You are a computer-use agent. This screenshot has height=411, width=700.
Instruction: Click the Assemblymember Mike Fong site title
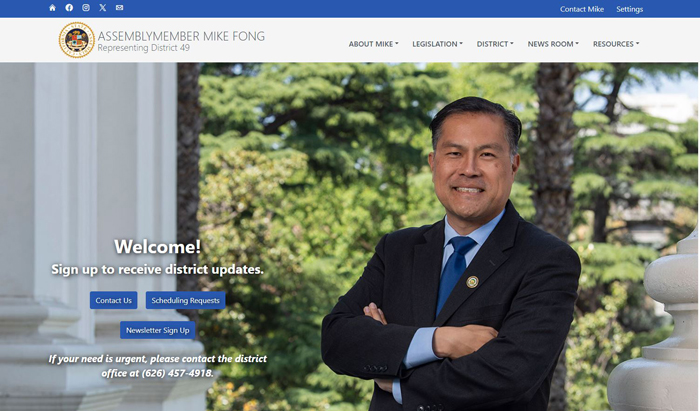[x=181, y=36]
